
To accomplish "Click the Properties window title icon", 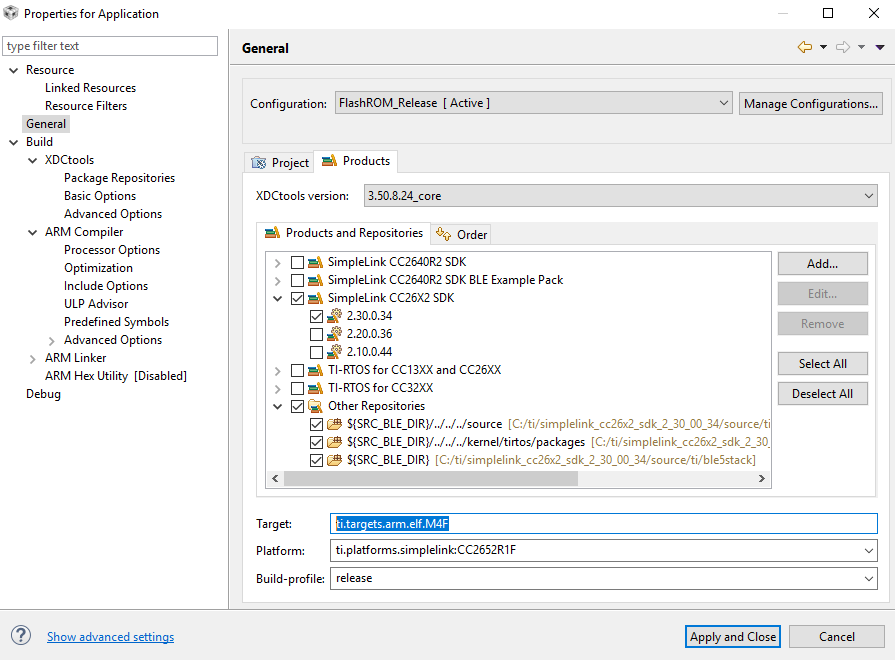I will pos(11,13).
